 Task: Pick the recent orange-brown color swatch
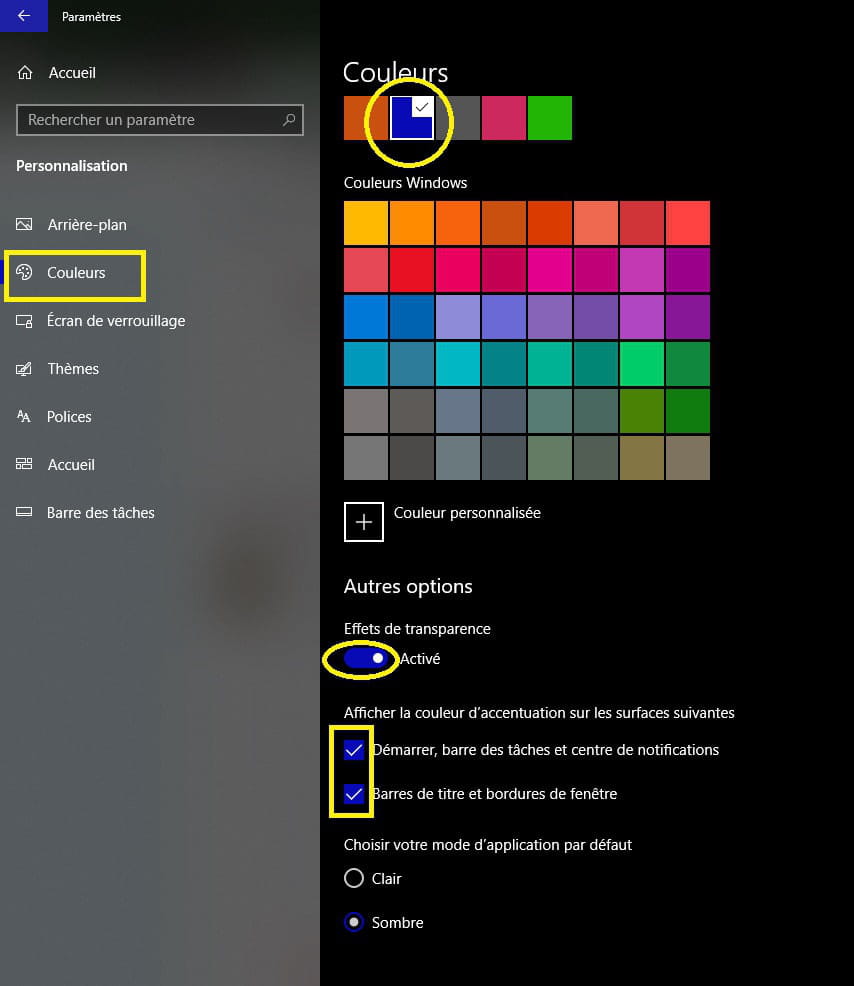tap(365, 118)
